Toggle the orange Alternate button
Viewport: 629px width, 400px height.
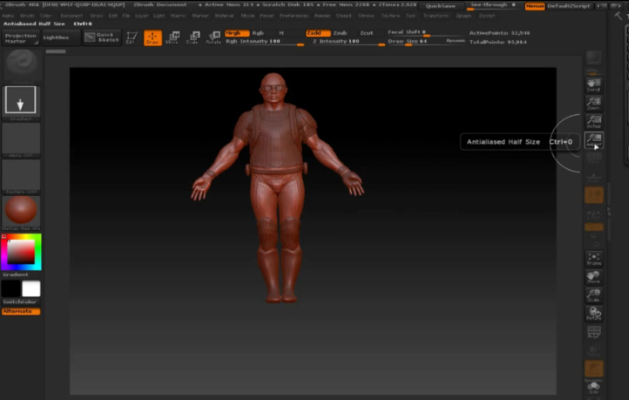coord(21,311)
